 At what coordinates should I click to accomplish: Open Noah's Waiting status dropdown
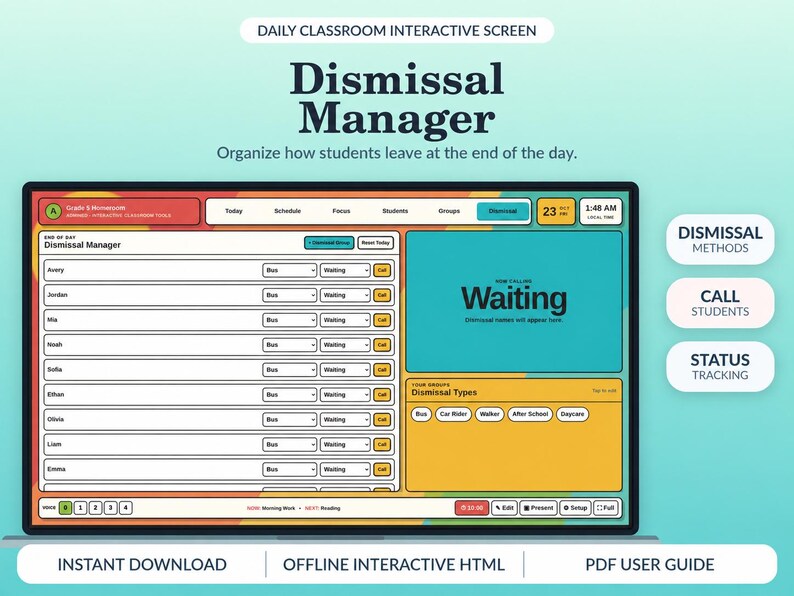(x=345, y=345)
